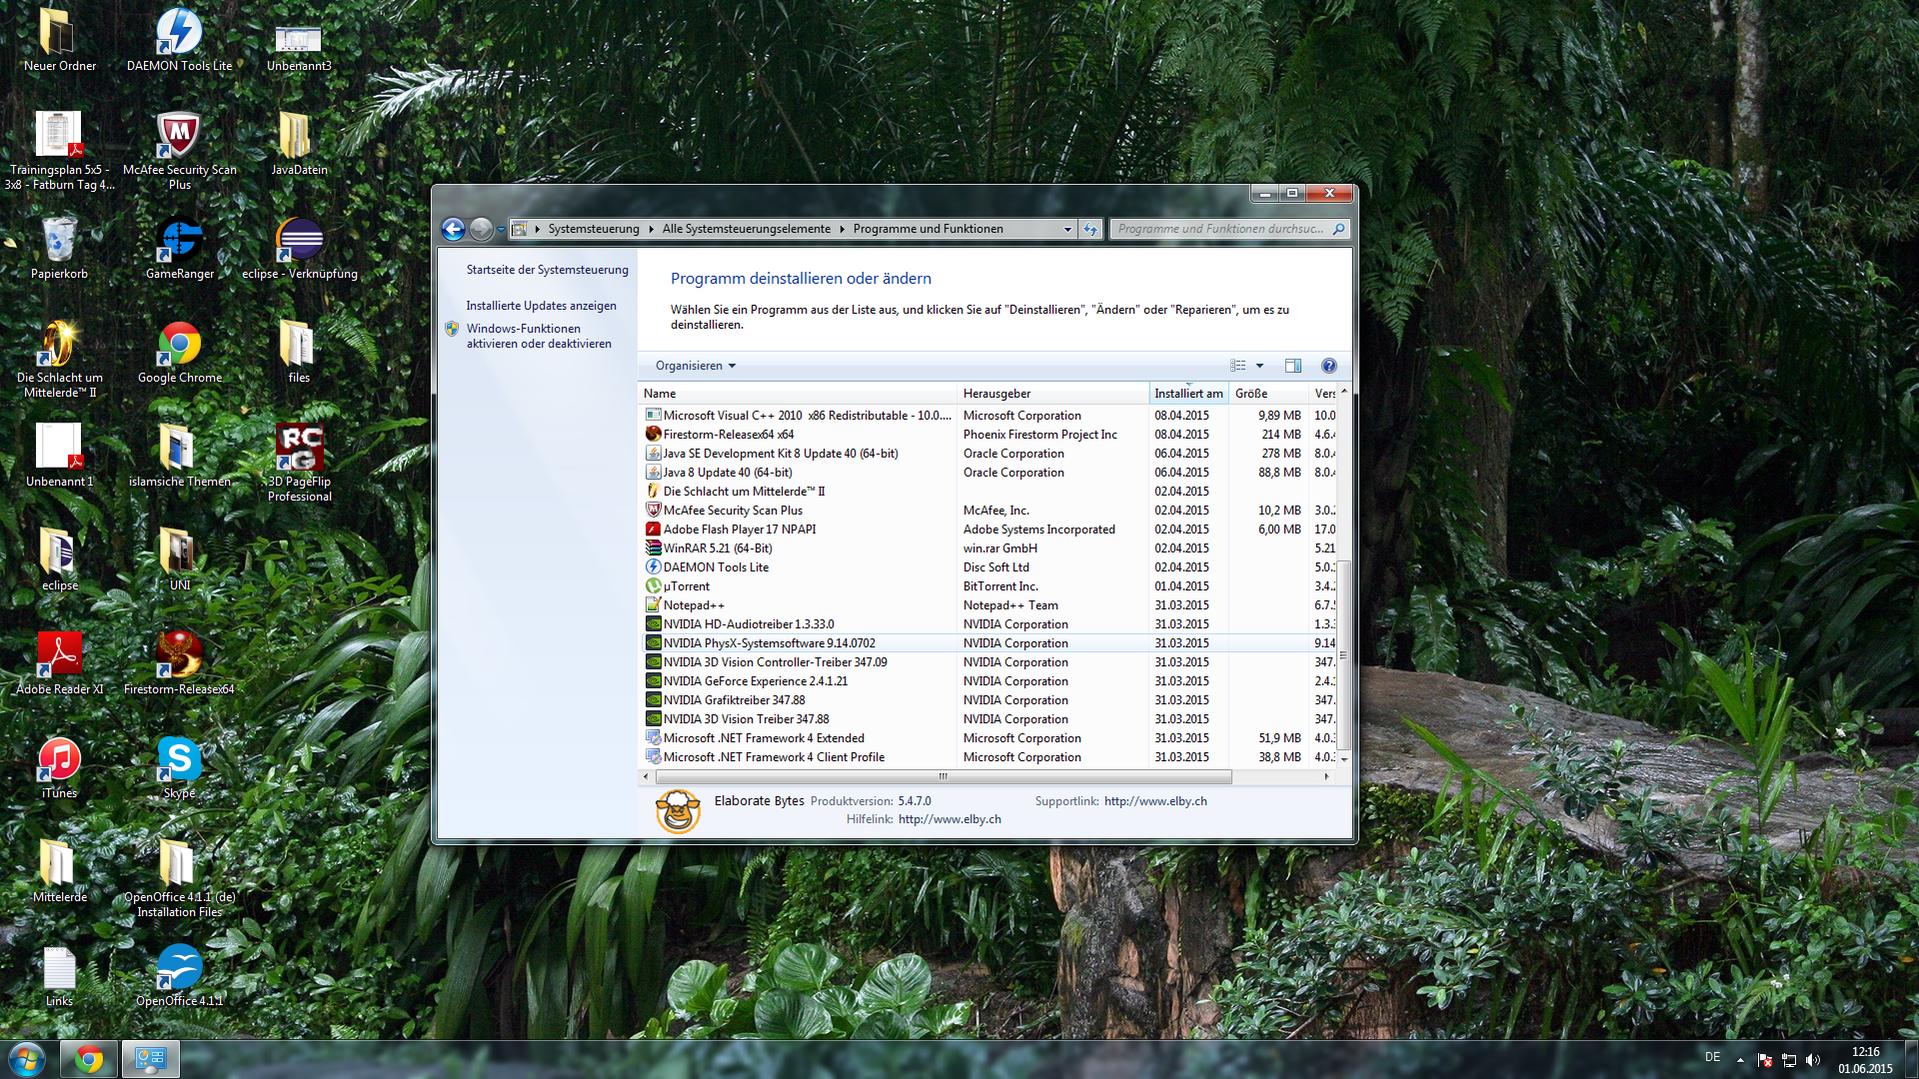Select WinRAR 5.21 (64-Bit) entry

click(988, 548)
